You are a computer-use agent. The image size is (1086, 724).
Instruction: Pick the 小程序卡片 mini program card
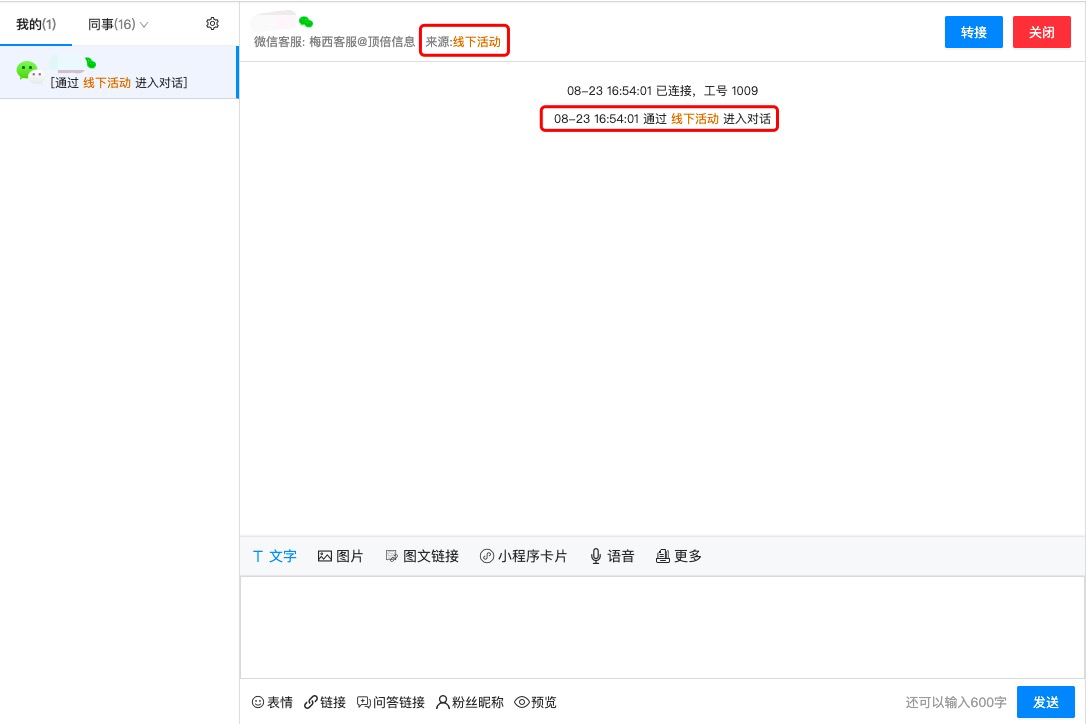523,556
